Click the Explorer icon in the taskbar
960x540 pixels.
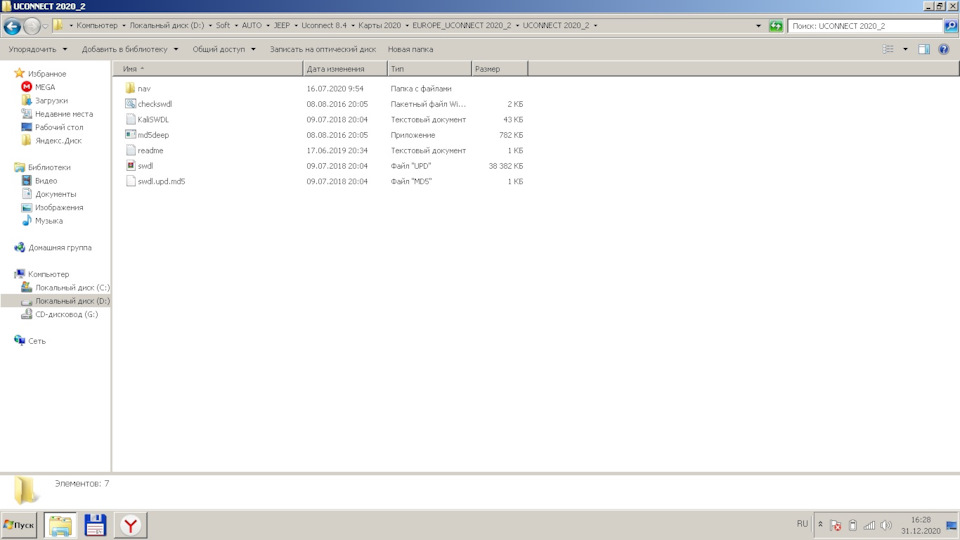[60, 525]
